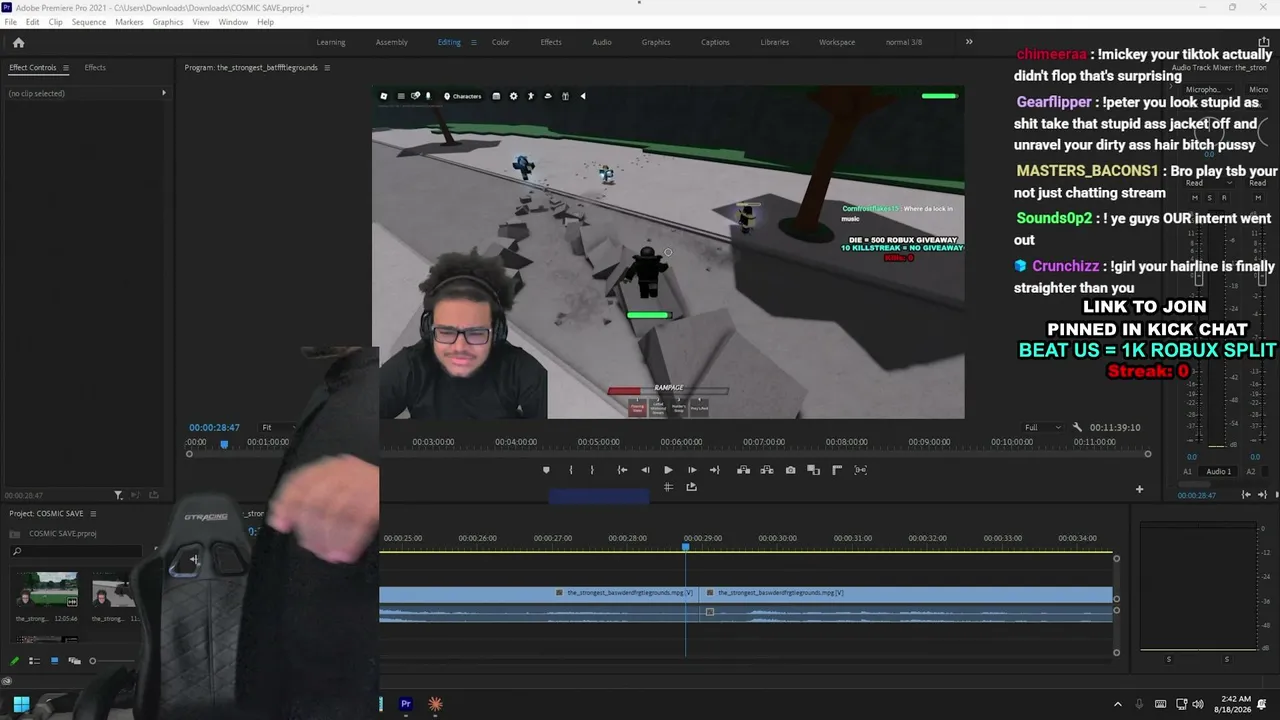Click the filter funnel icon in Effect Controls

[118, 495]
